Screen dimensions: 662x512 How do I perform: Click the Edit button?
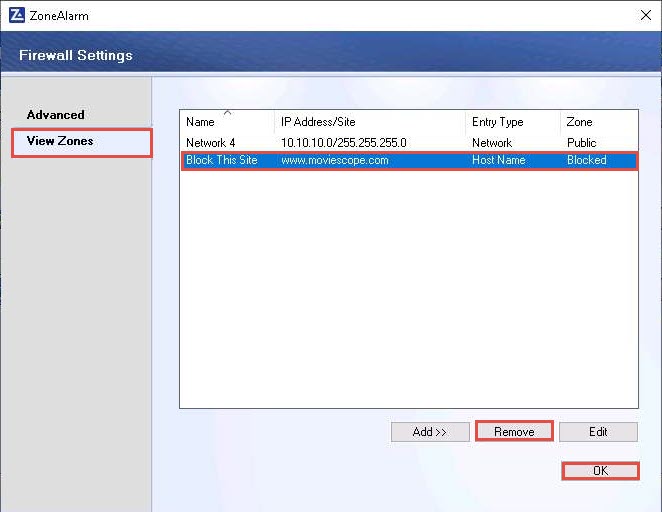point(598,432)
